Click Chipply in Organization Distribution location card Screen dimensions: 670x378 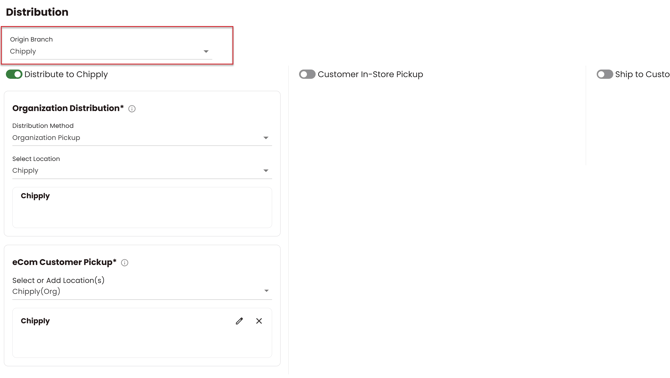click(35, 196)
